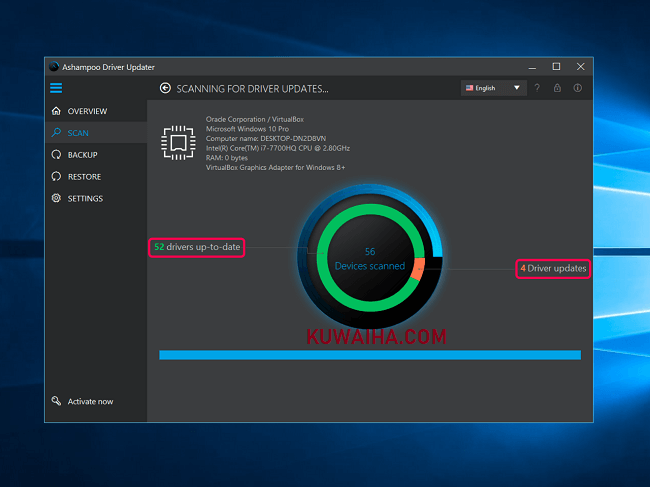The image size is (650, 487).
Task: Open the info circle icon
Action: (x=577, y=88)
